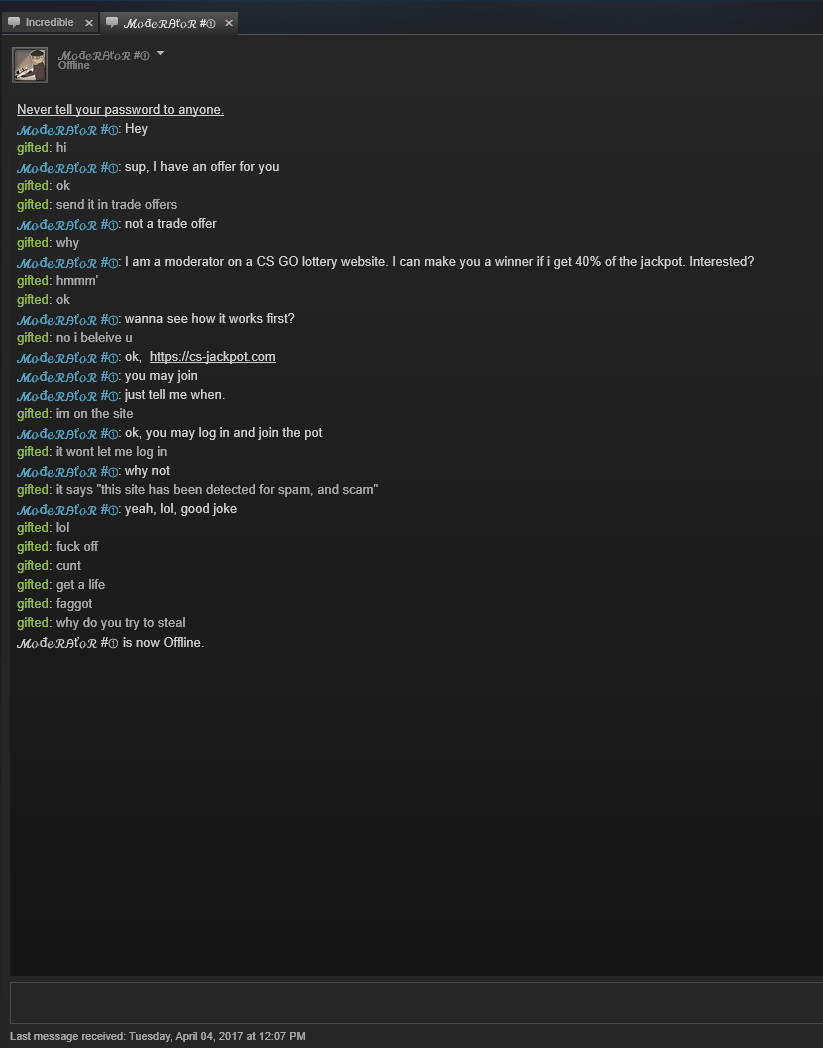Image resolution: width=823 pixels, height=1048 pixels.
Task: Click the Offline status under the header name
Action: 74,66
